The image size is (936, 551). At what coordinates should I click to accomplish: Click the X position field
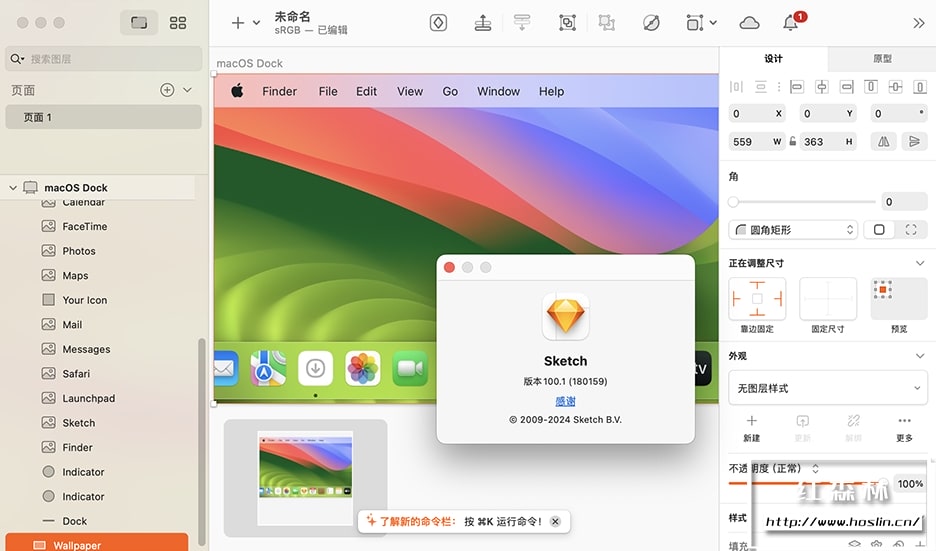[x=757, y=113]
